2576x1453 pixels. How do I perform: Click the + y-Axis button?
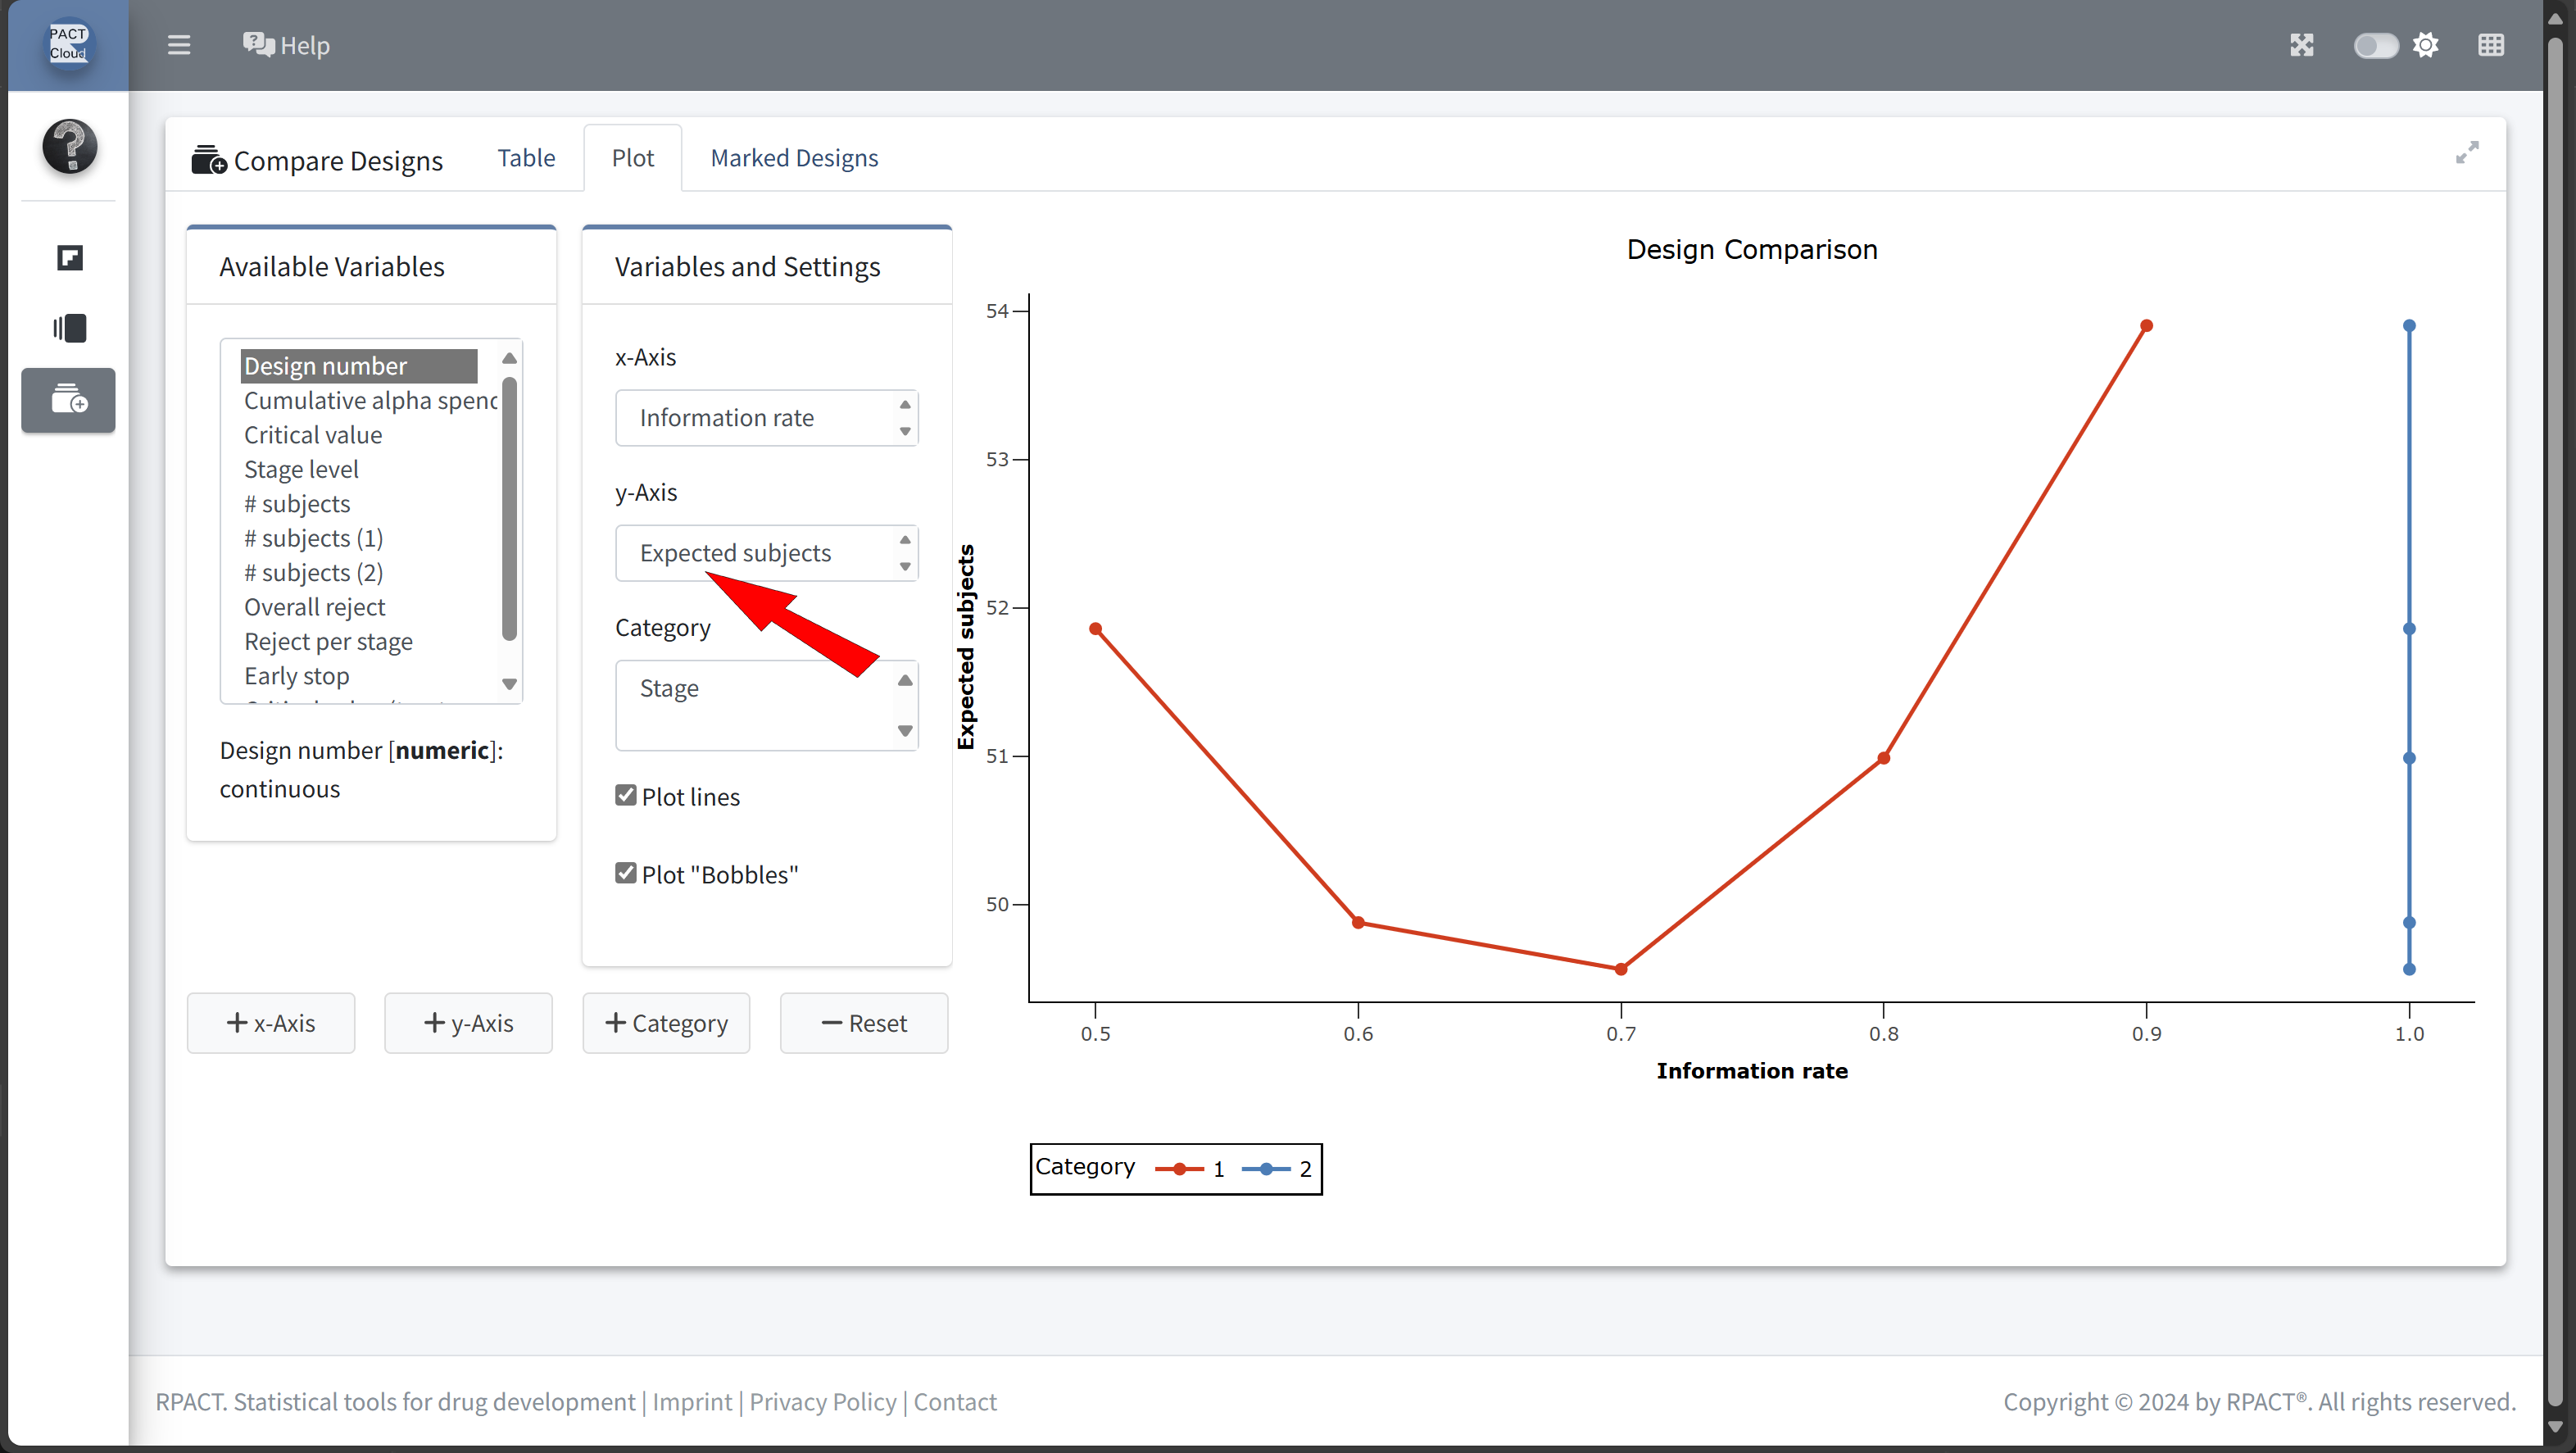pos(468,1023)
